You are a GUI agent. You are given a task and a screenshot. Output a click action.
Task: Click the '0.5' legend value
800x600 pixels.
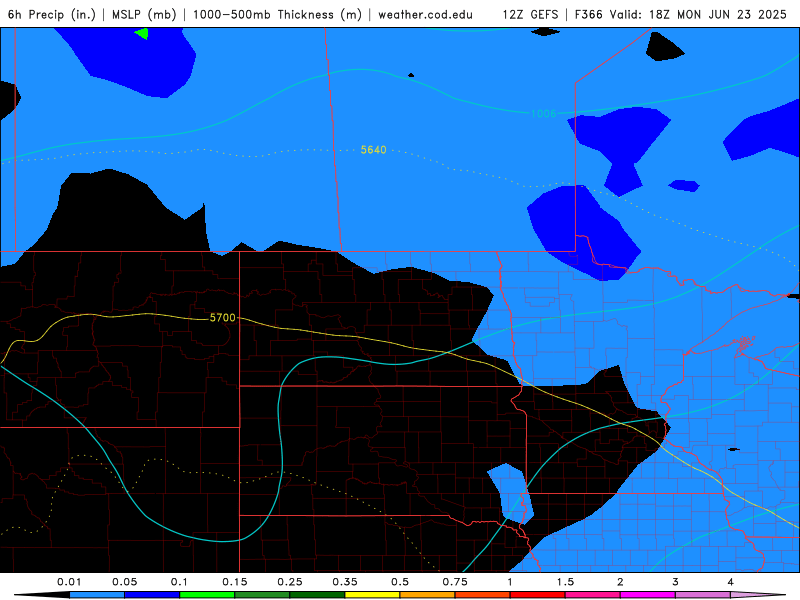(400, 582)
